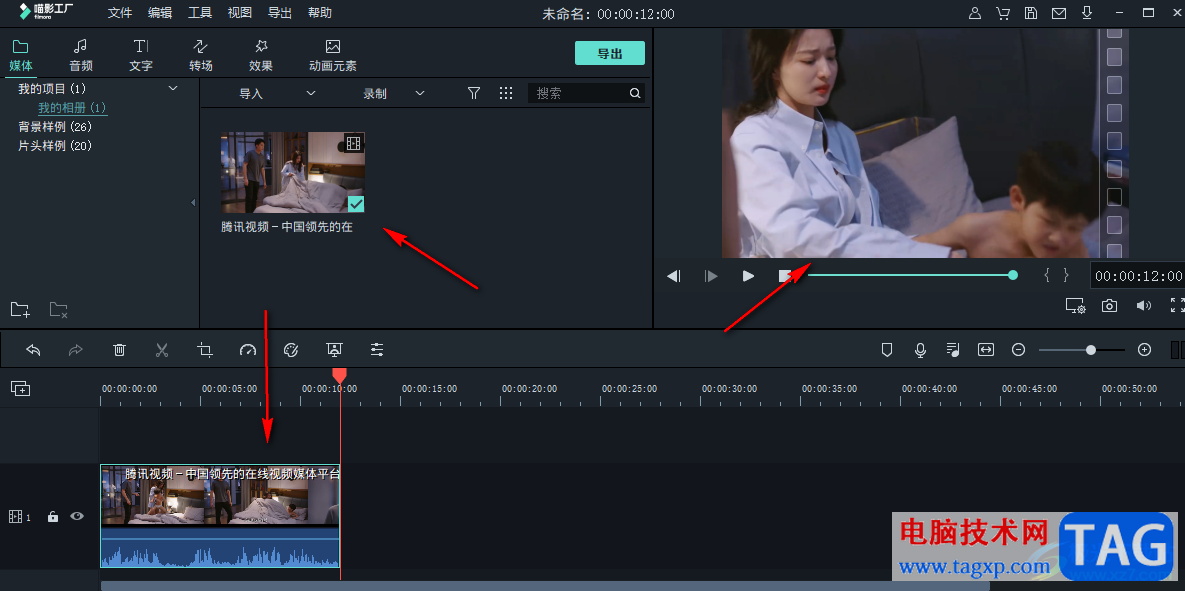1185x591 pixels.
Task: Adjust the preview volume speaker icon
Action: click(x=1143, y=305)
